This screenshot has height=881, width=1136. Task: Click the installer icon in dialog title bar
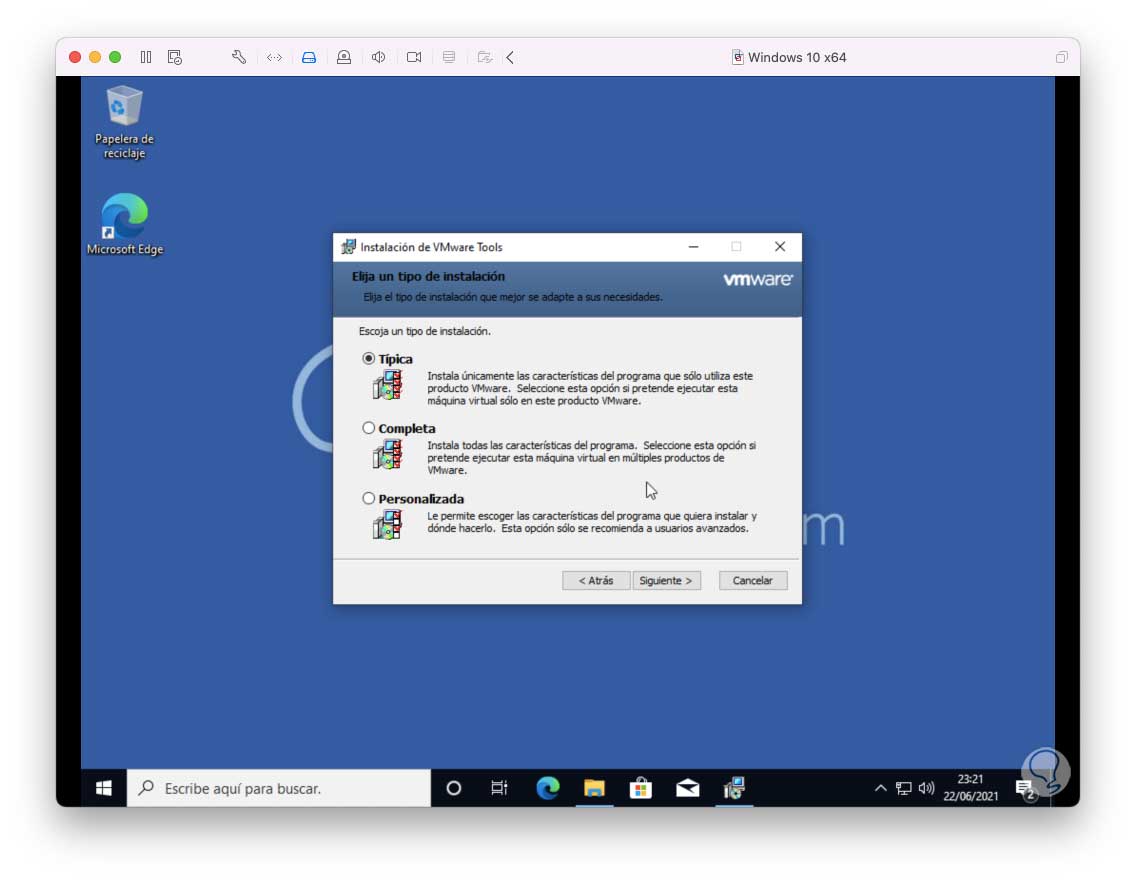point(348,247)
